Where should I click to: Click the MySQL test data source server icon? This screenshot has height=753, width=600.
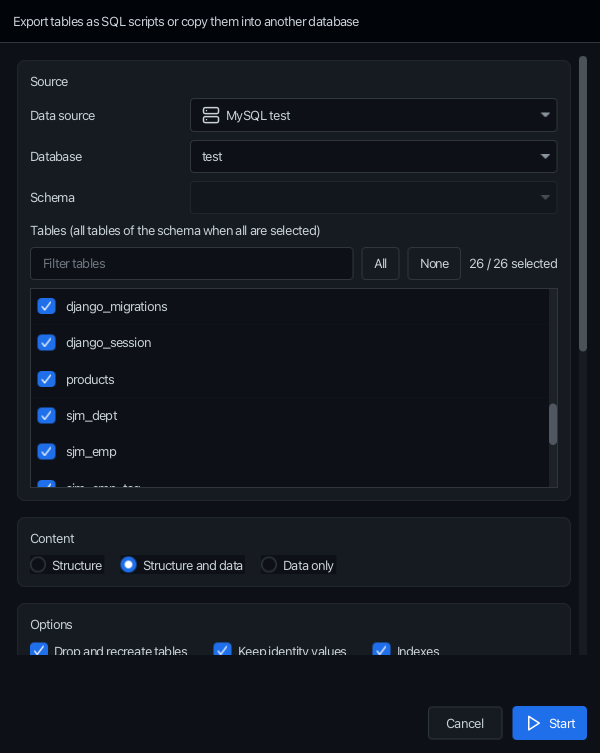211,115
